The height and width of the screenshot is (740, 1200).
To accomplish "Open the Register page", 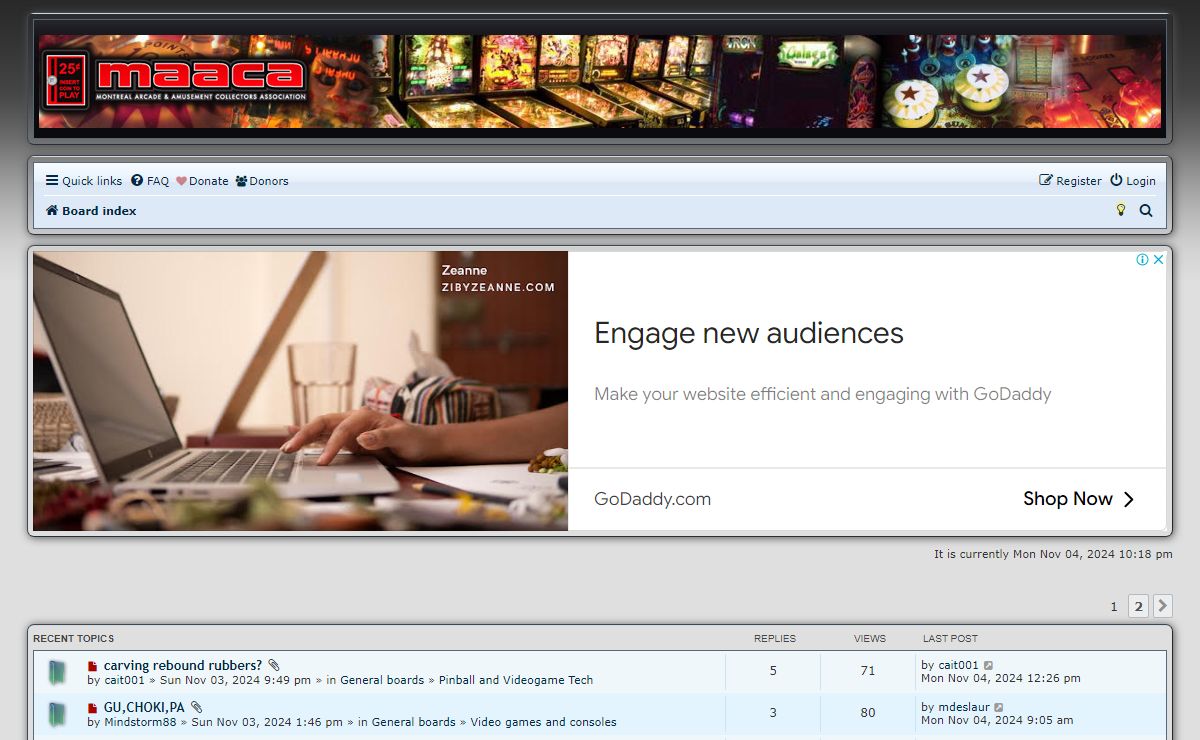I will coord(1070,181).
